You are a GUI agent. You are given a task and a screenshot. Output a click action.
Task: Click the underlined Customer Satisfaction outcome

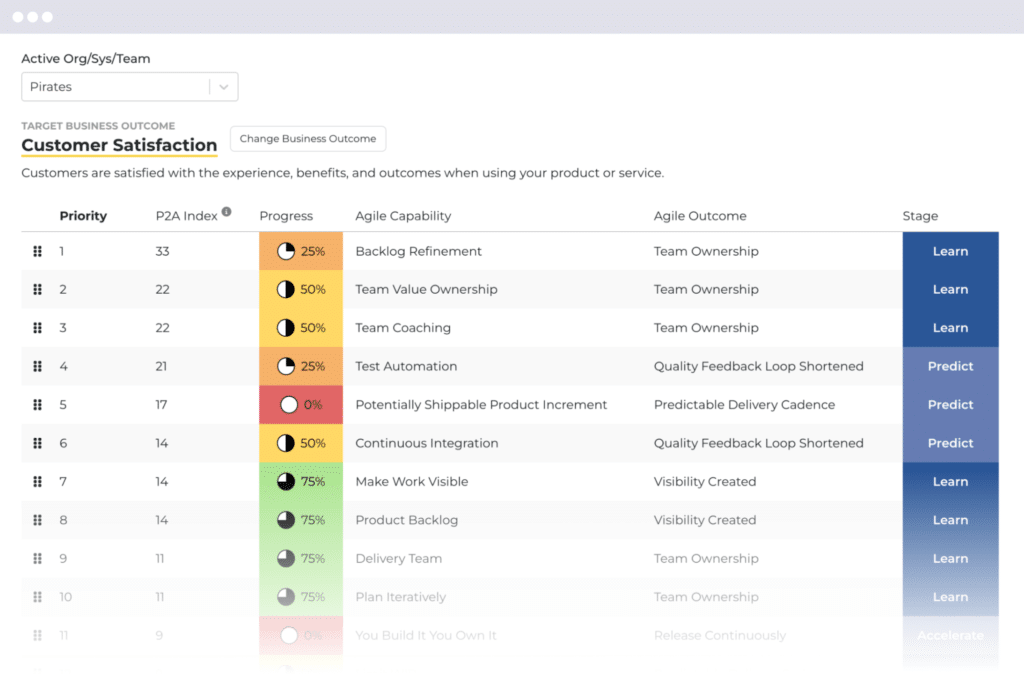(x=118, y=145)
